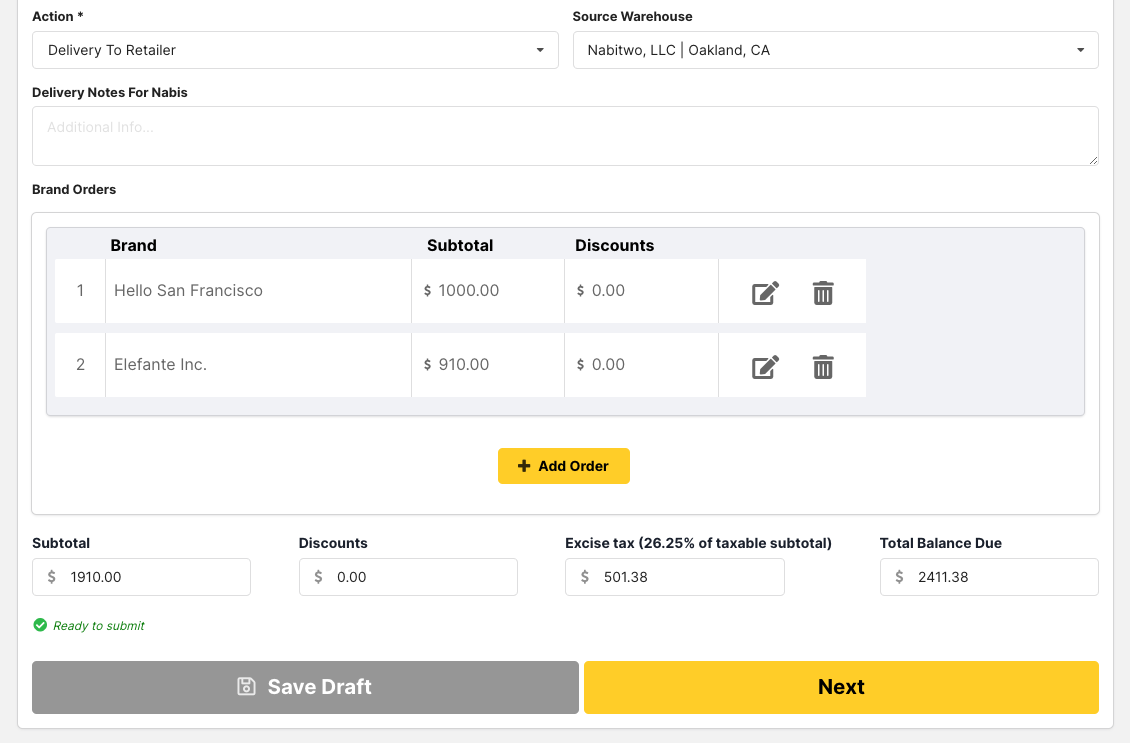This screenshot has width=1130, height=743.
Task: Focus the Delivery Notes For Nabis textarea
Action: pyautogui.click(x=565, y=136)
